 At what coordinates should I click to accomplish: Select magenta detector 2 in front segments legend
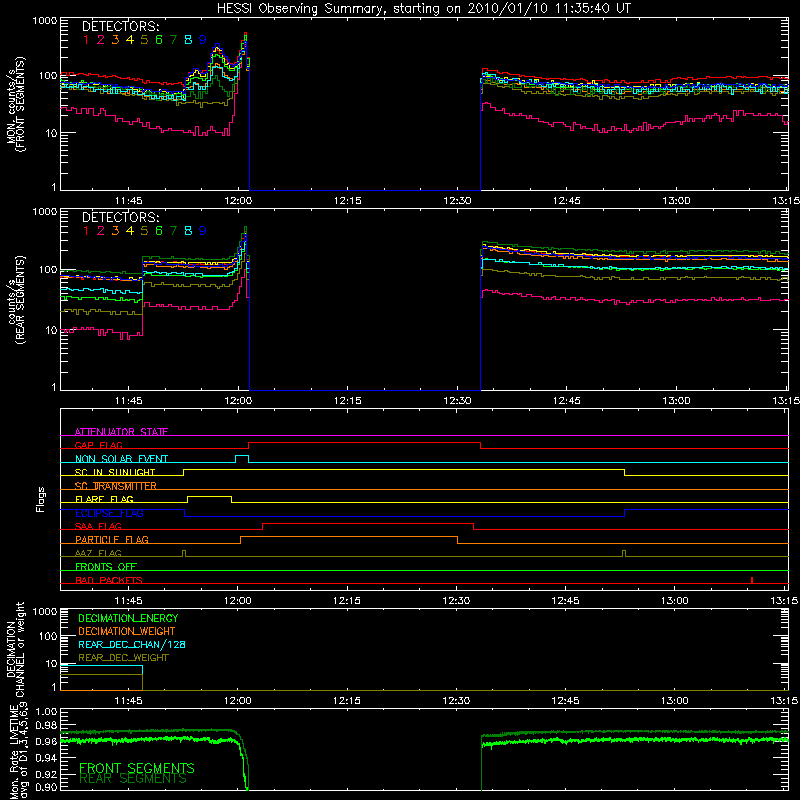(x=101, y=40)
